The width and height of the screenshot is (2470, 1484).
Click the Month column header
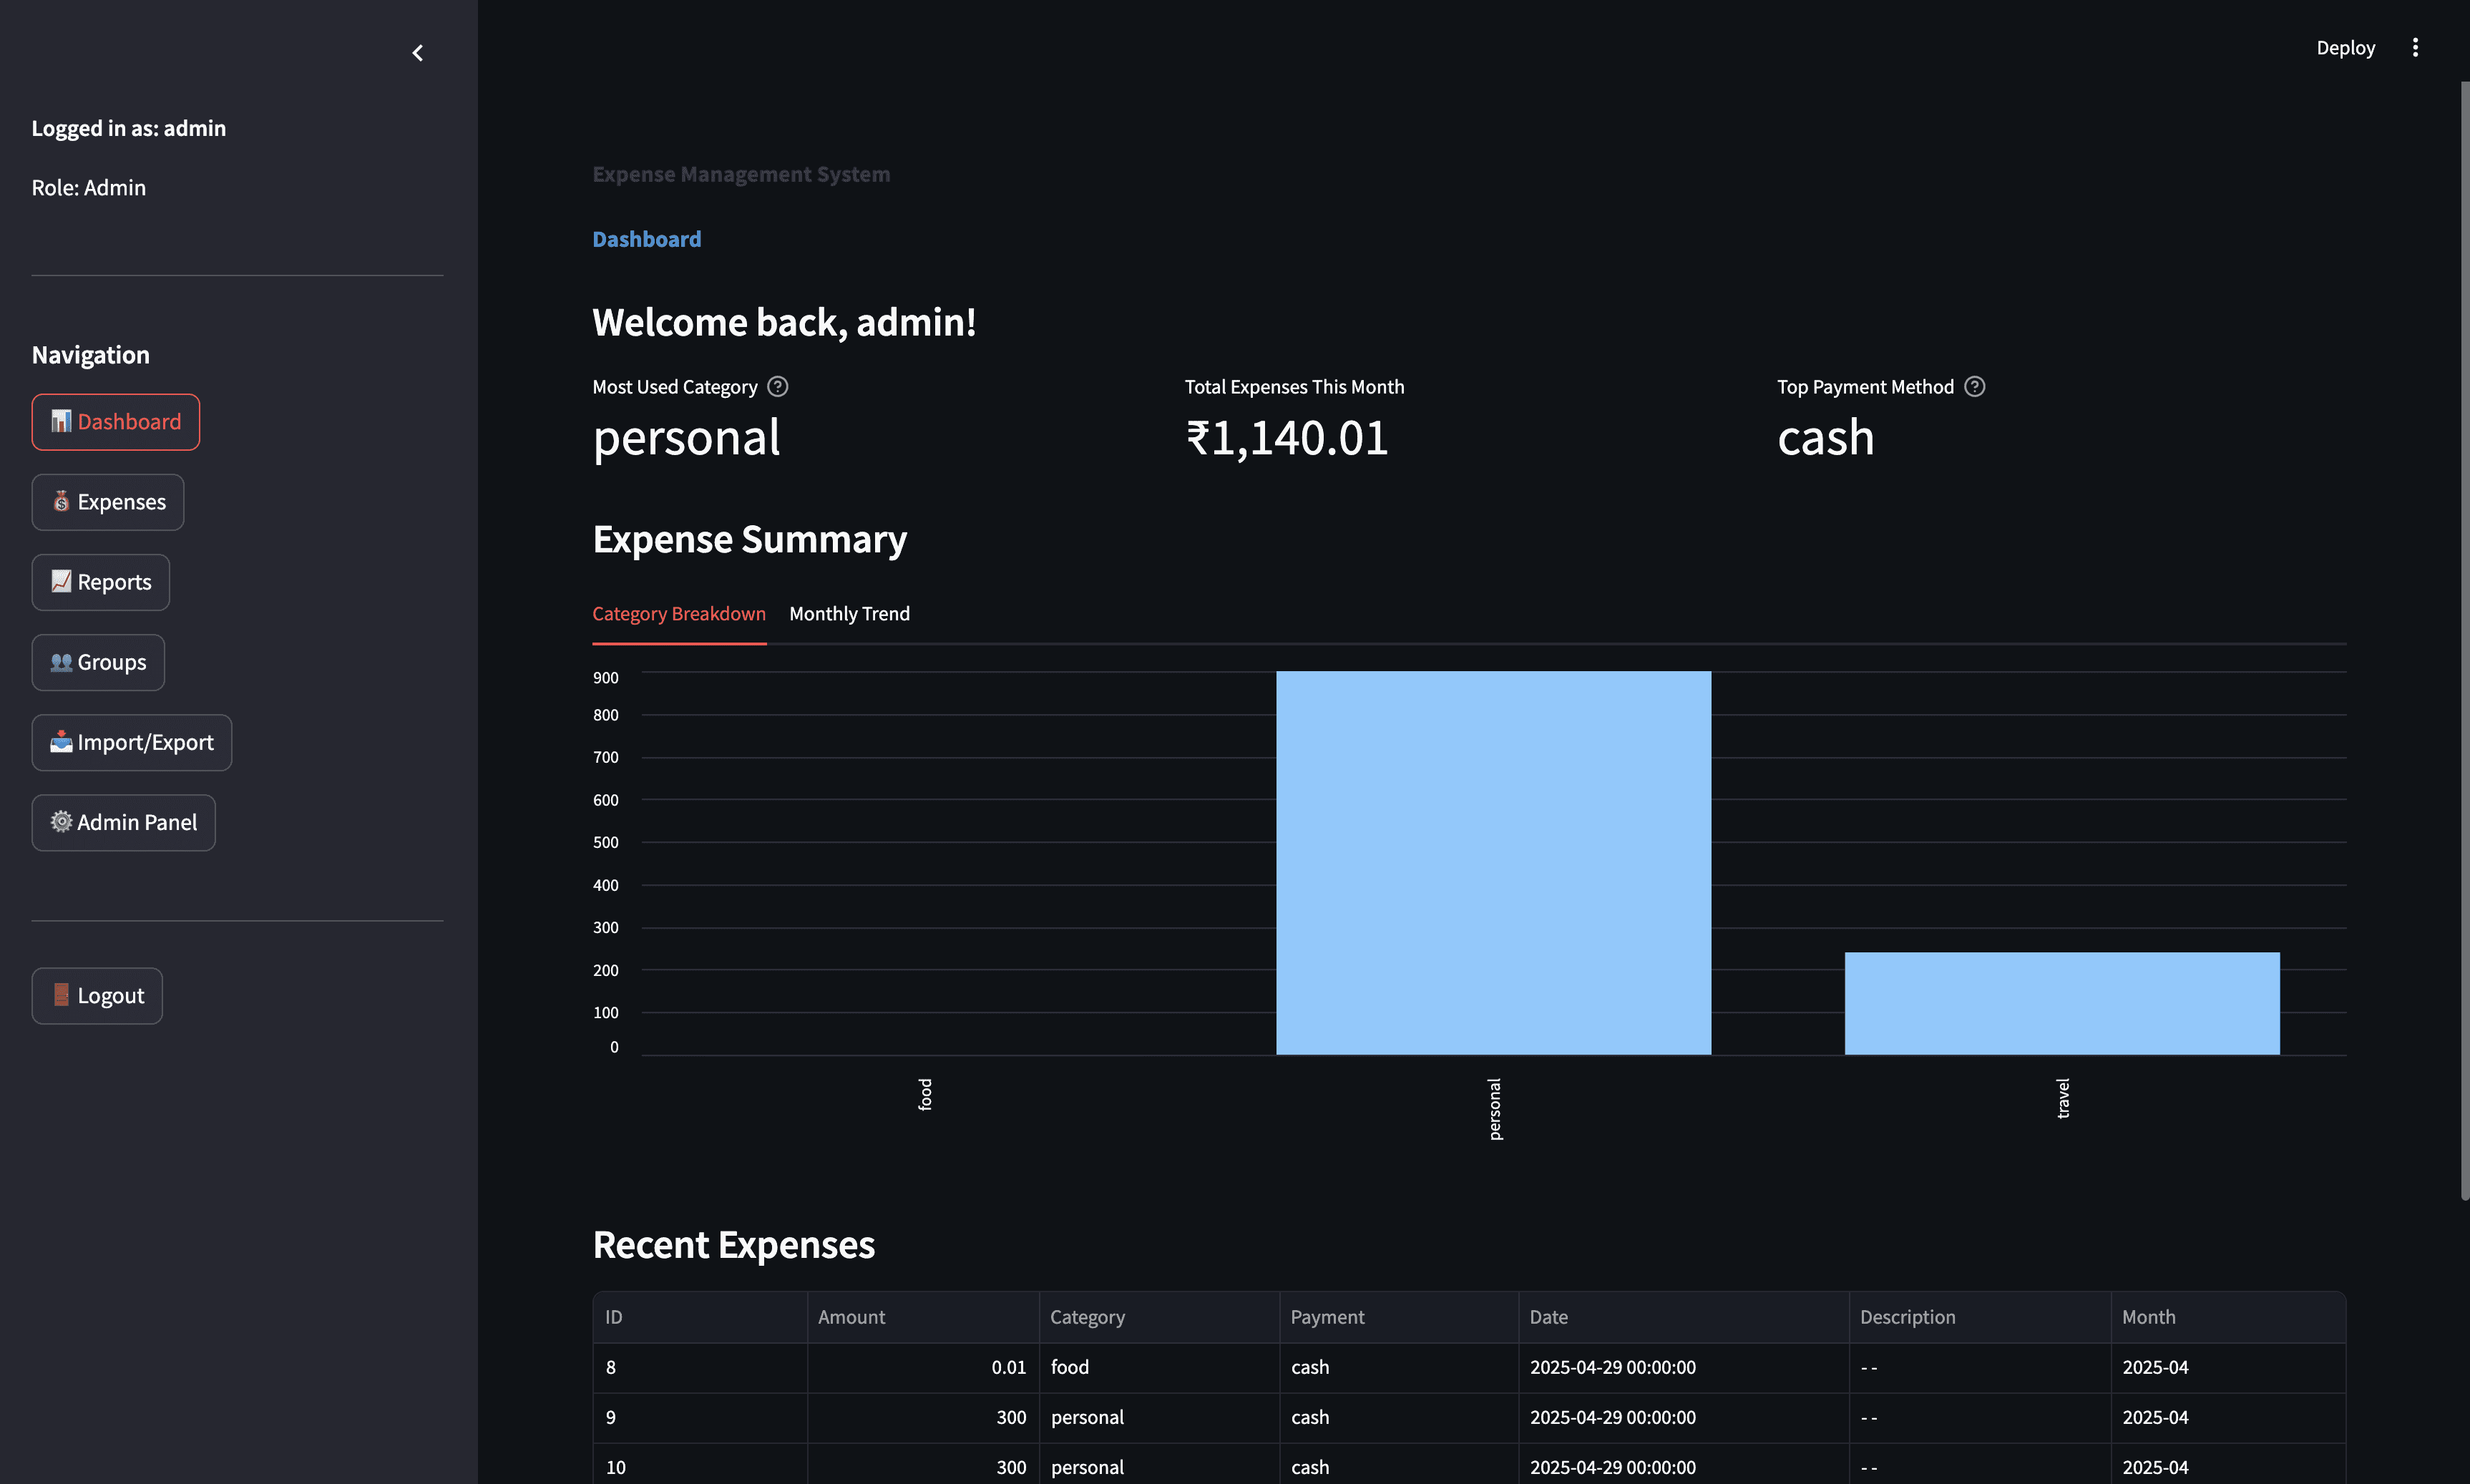pyautogui.click(x=2229, y=1317)
